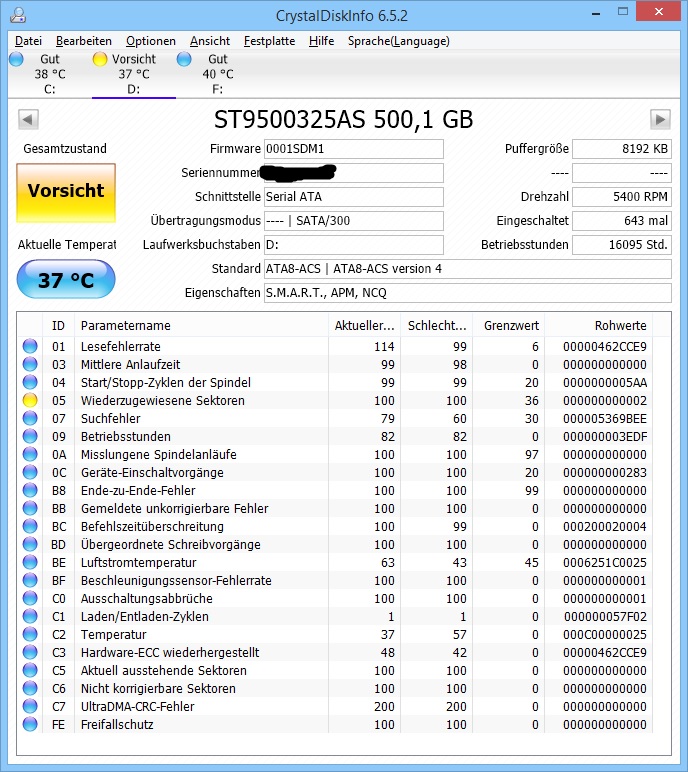This screenshot has width=688, height=772.
Task: Click the Firmware field 0001SDM1
Action: (354, 149)
